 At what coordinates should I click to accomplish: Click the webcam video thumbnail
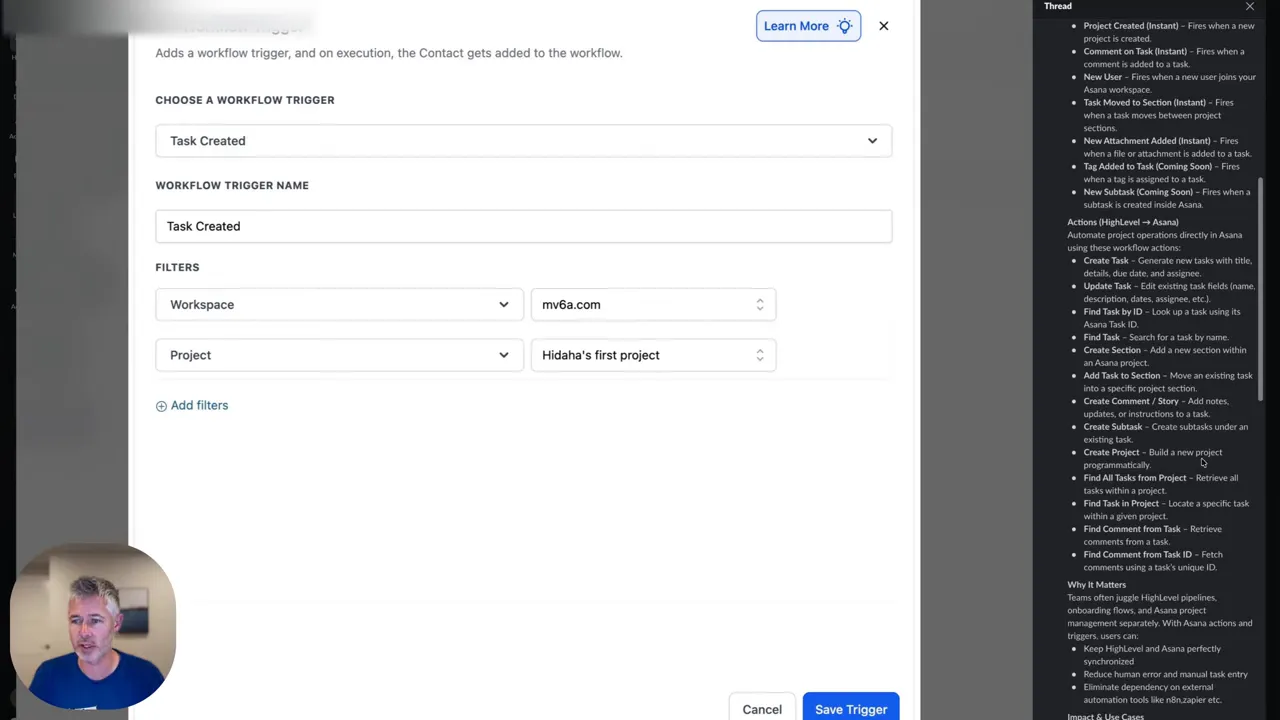click(93, 626)
